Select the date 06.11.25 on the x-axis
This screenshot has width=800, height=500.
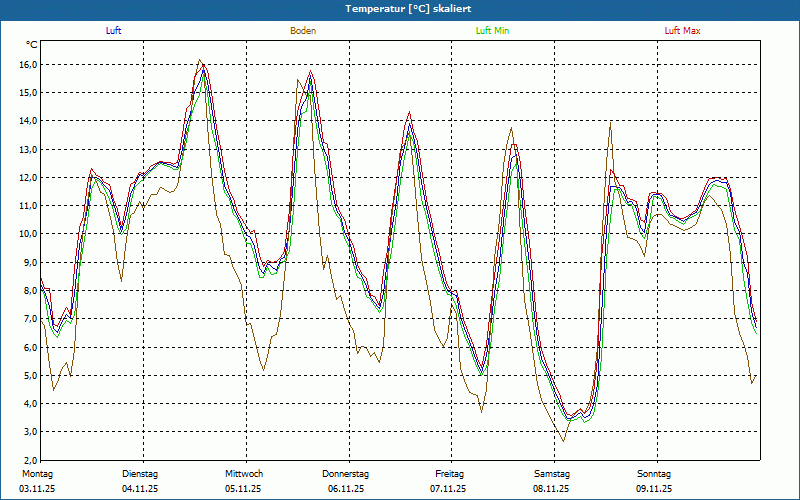point(346,489)
